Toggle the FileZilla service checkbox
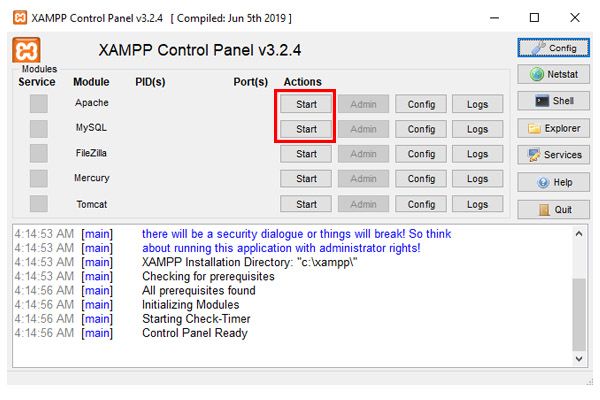Viewport: 600px width, 400px height. (x=39, y=153)
